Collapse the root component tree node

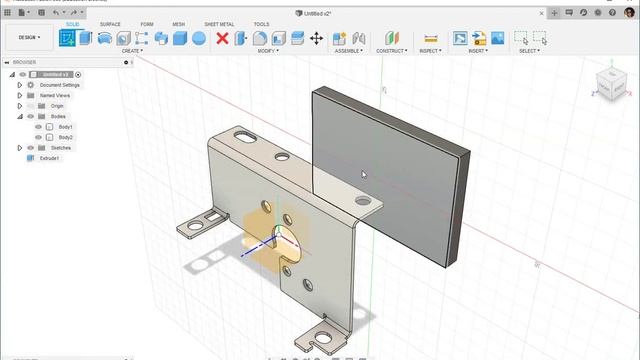[12, 75]
